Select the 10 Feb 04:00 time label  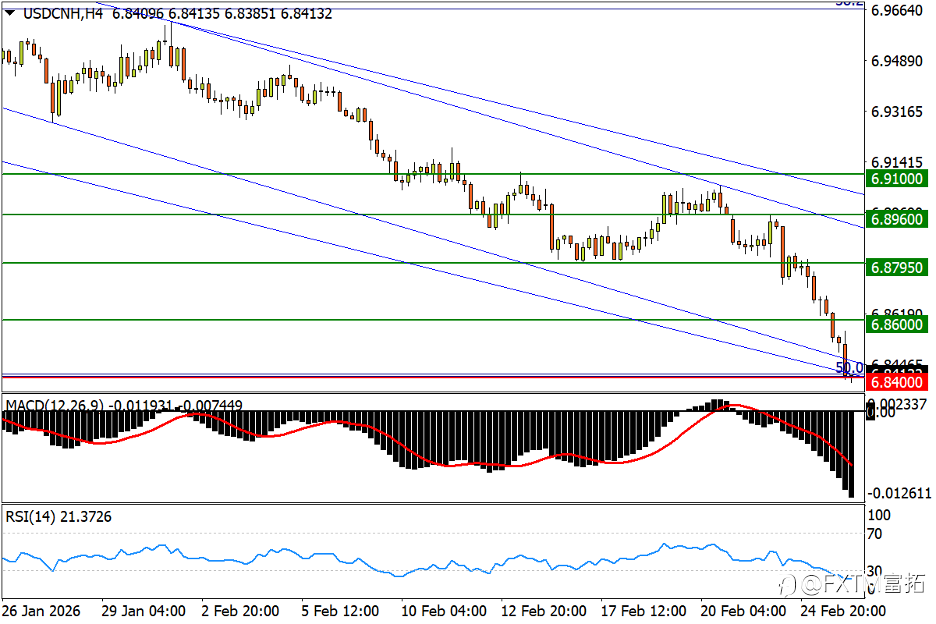point(444,611)
